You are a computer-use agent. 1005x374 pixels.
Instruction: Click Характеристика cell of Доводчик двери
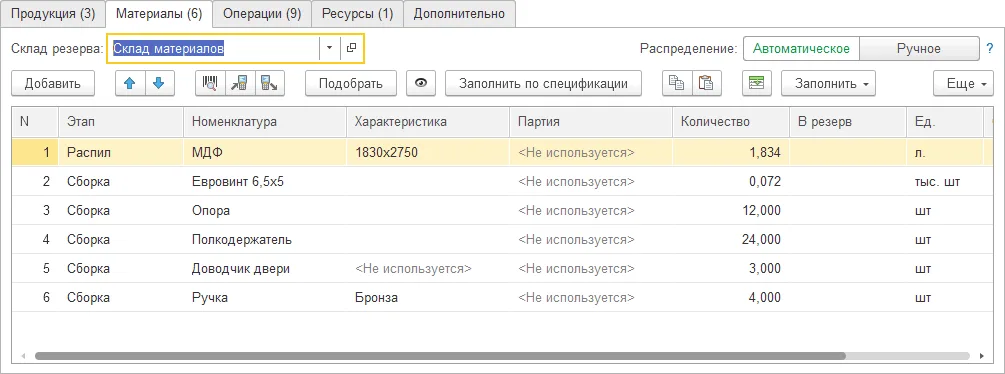[x=428, y=269]
